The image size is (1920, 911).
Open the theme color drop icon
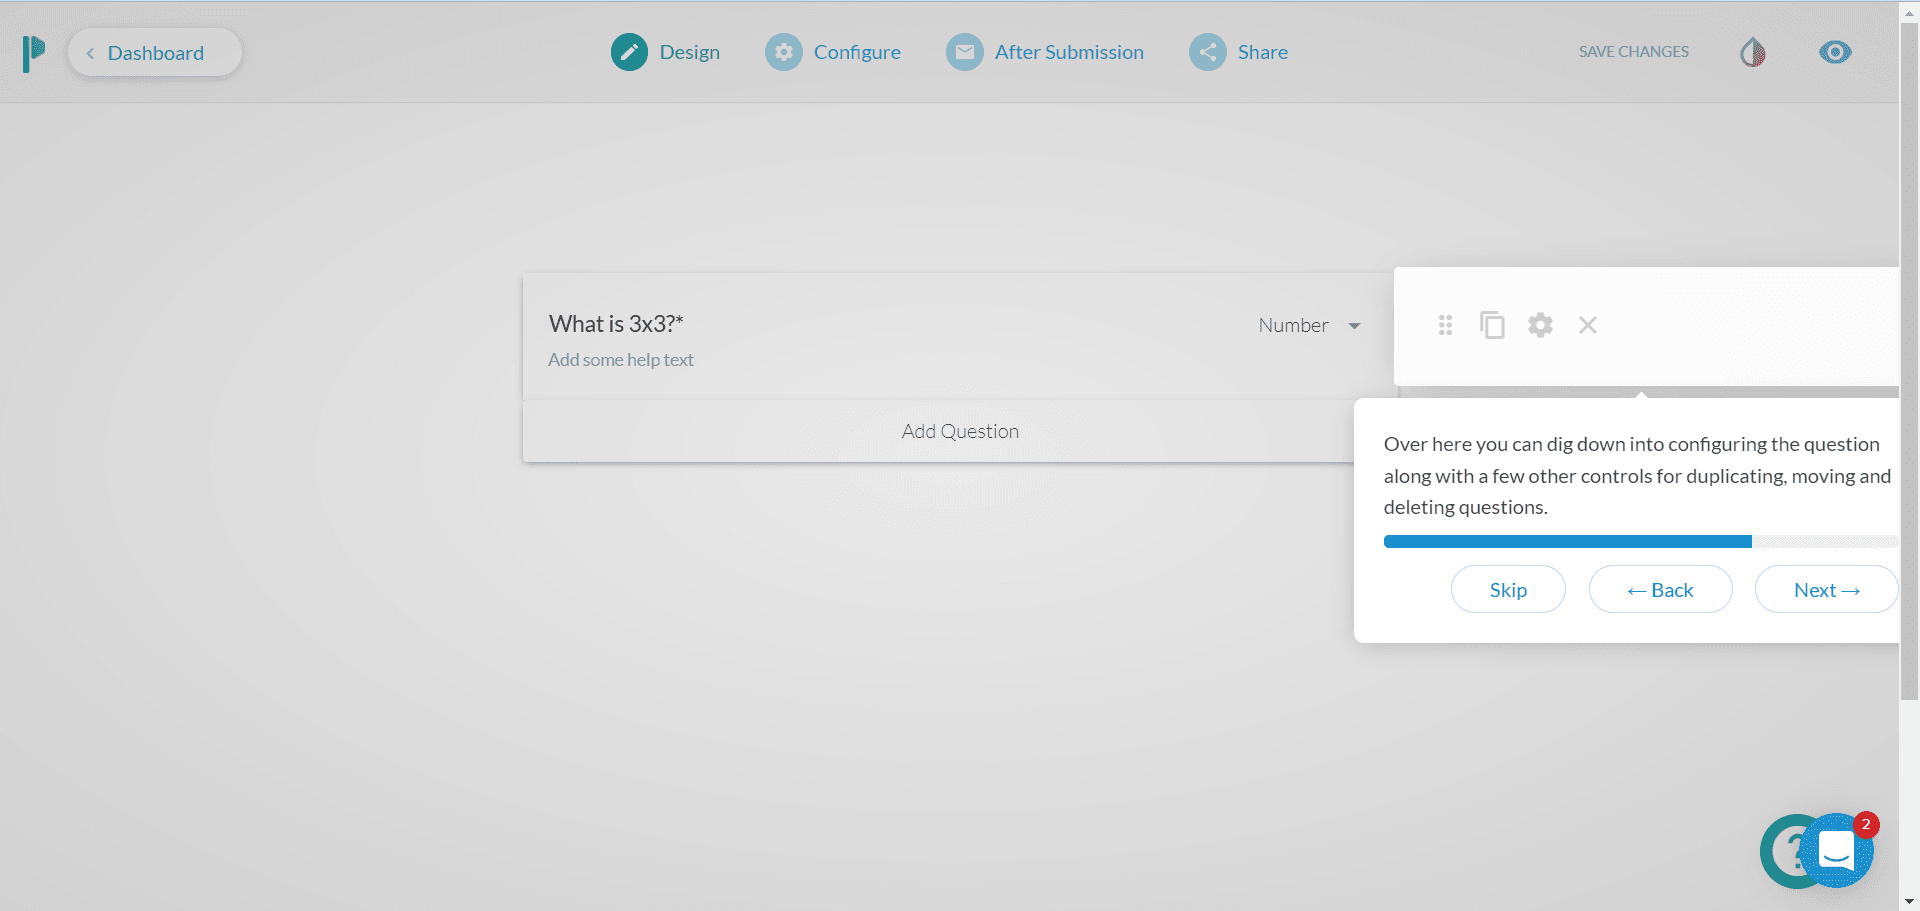(x=1752, y=52)
